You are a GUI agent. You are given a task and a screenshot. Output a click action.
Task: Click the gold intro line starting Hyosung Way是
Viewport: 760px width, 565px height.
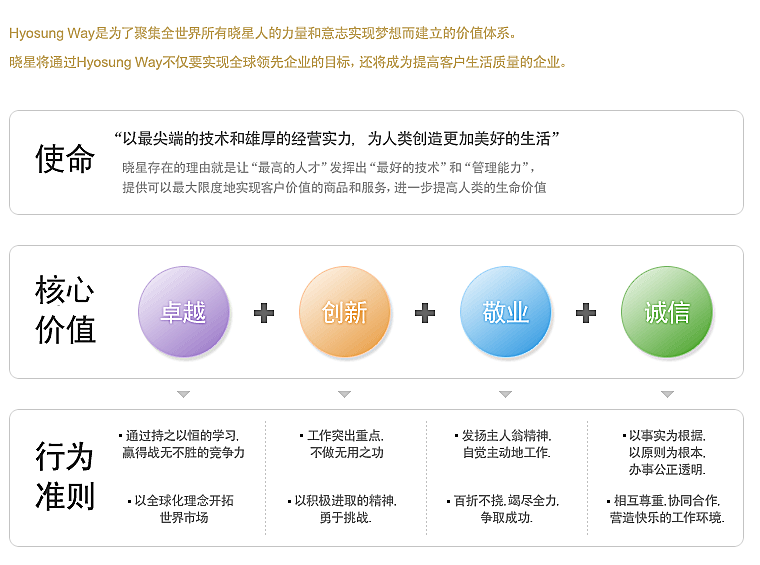pyautogui.click(x=263, y=33)
